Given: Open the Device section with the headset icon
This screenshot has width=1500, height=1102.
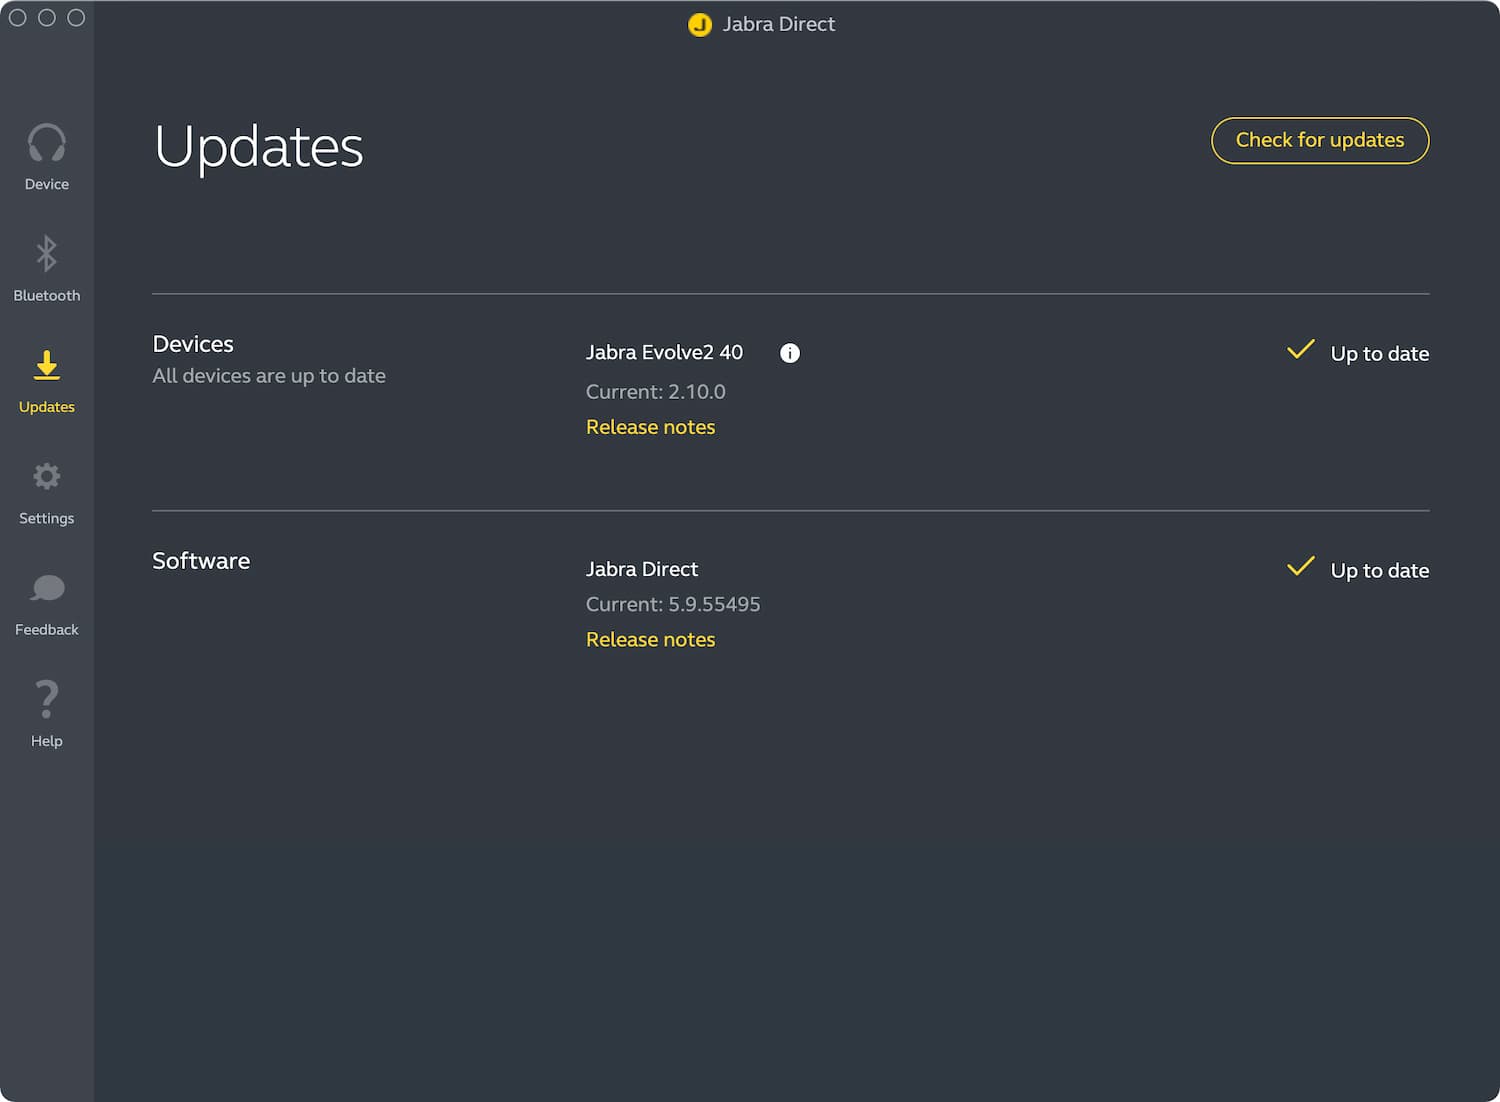Looking at the screenshot, I should tap(47, 157).
